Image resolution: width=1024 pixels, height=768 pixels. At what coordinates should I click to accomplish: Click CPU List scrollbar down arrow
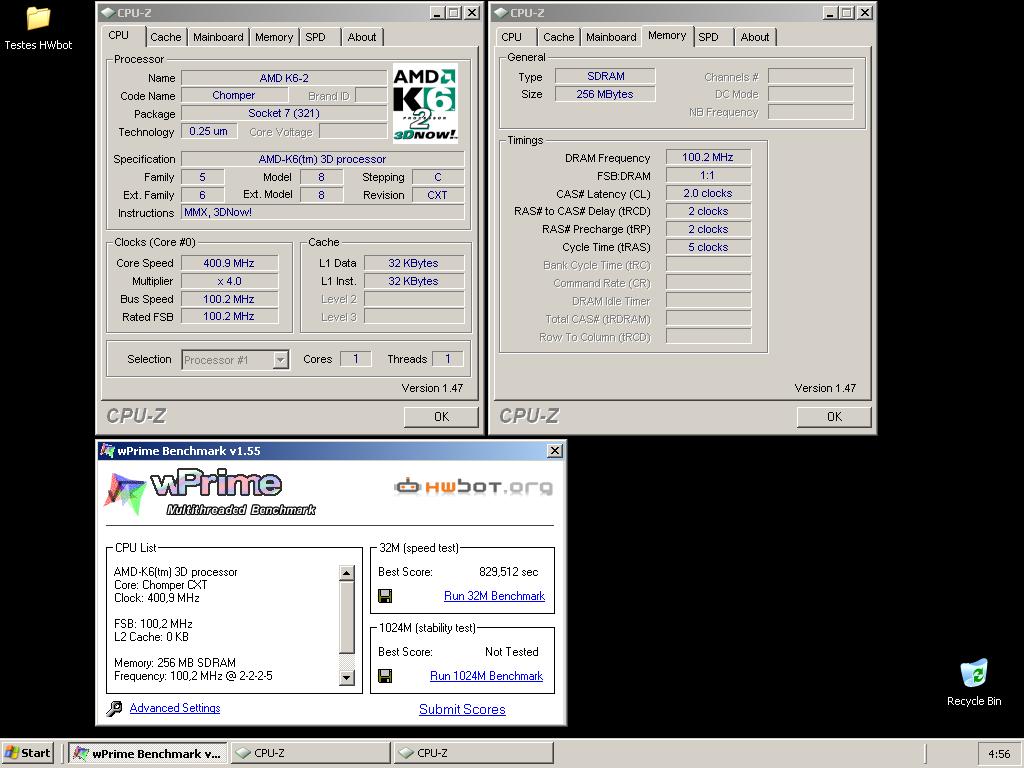[x=347, y=678]
